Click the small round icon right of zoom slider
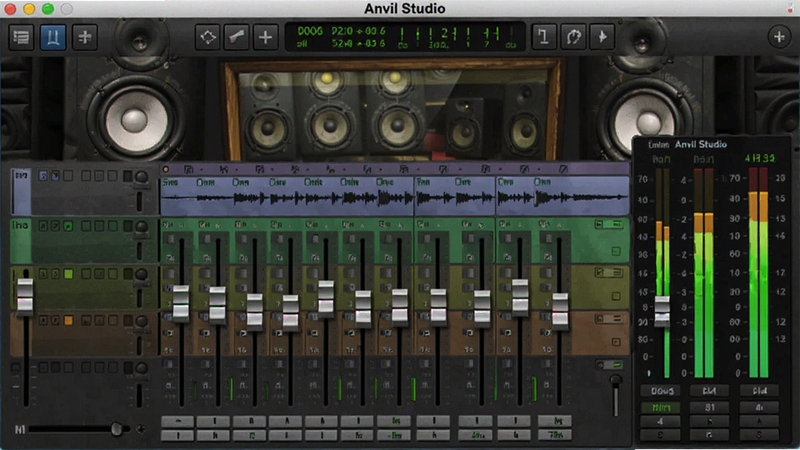This screenshot has height=450, width=800. coord(140,430)
